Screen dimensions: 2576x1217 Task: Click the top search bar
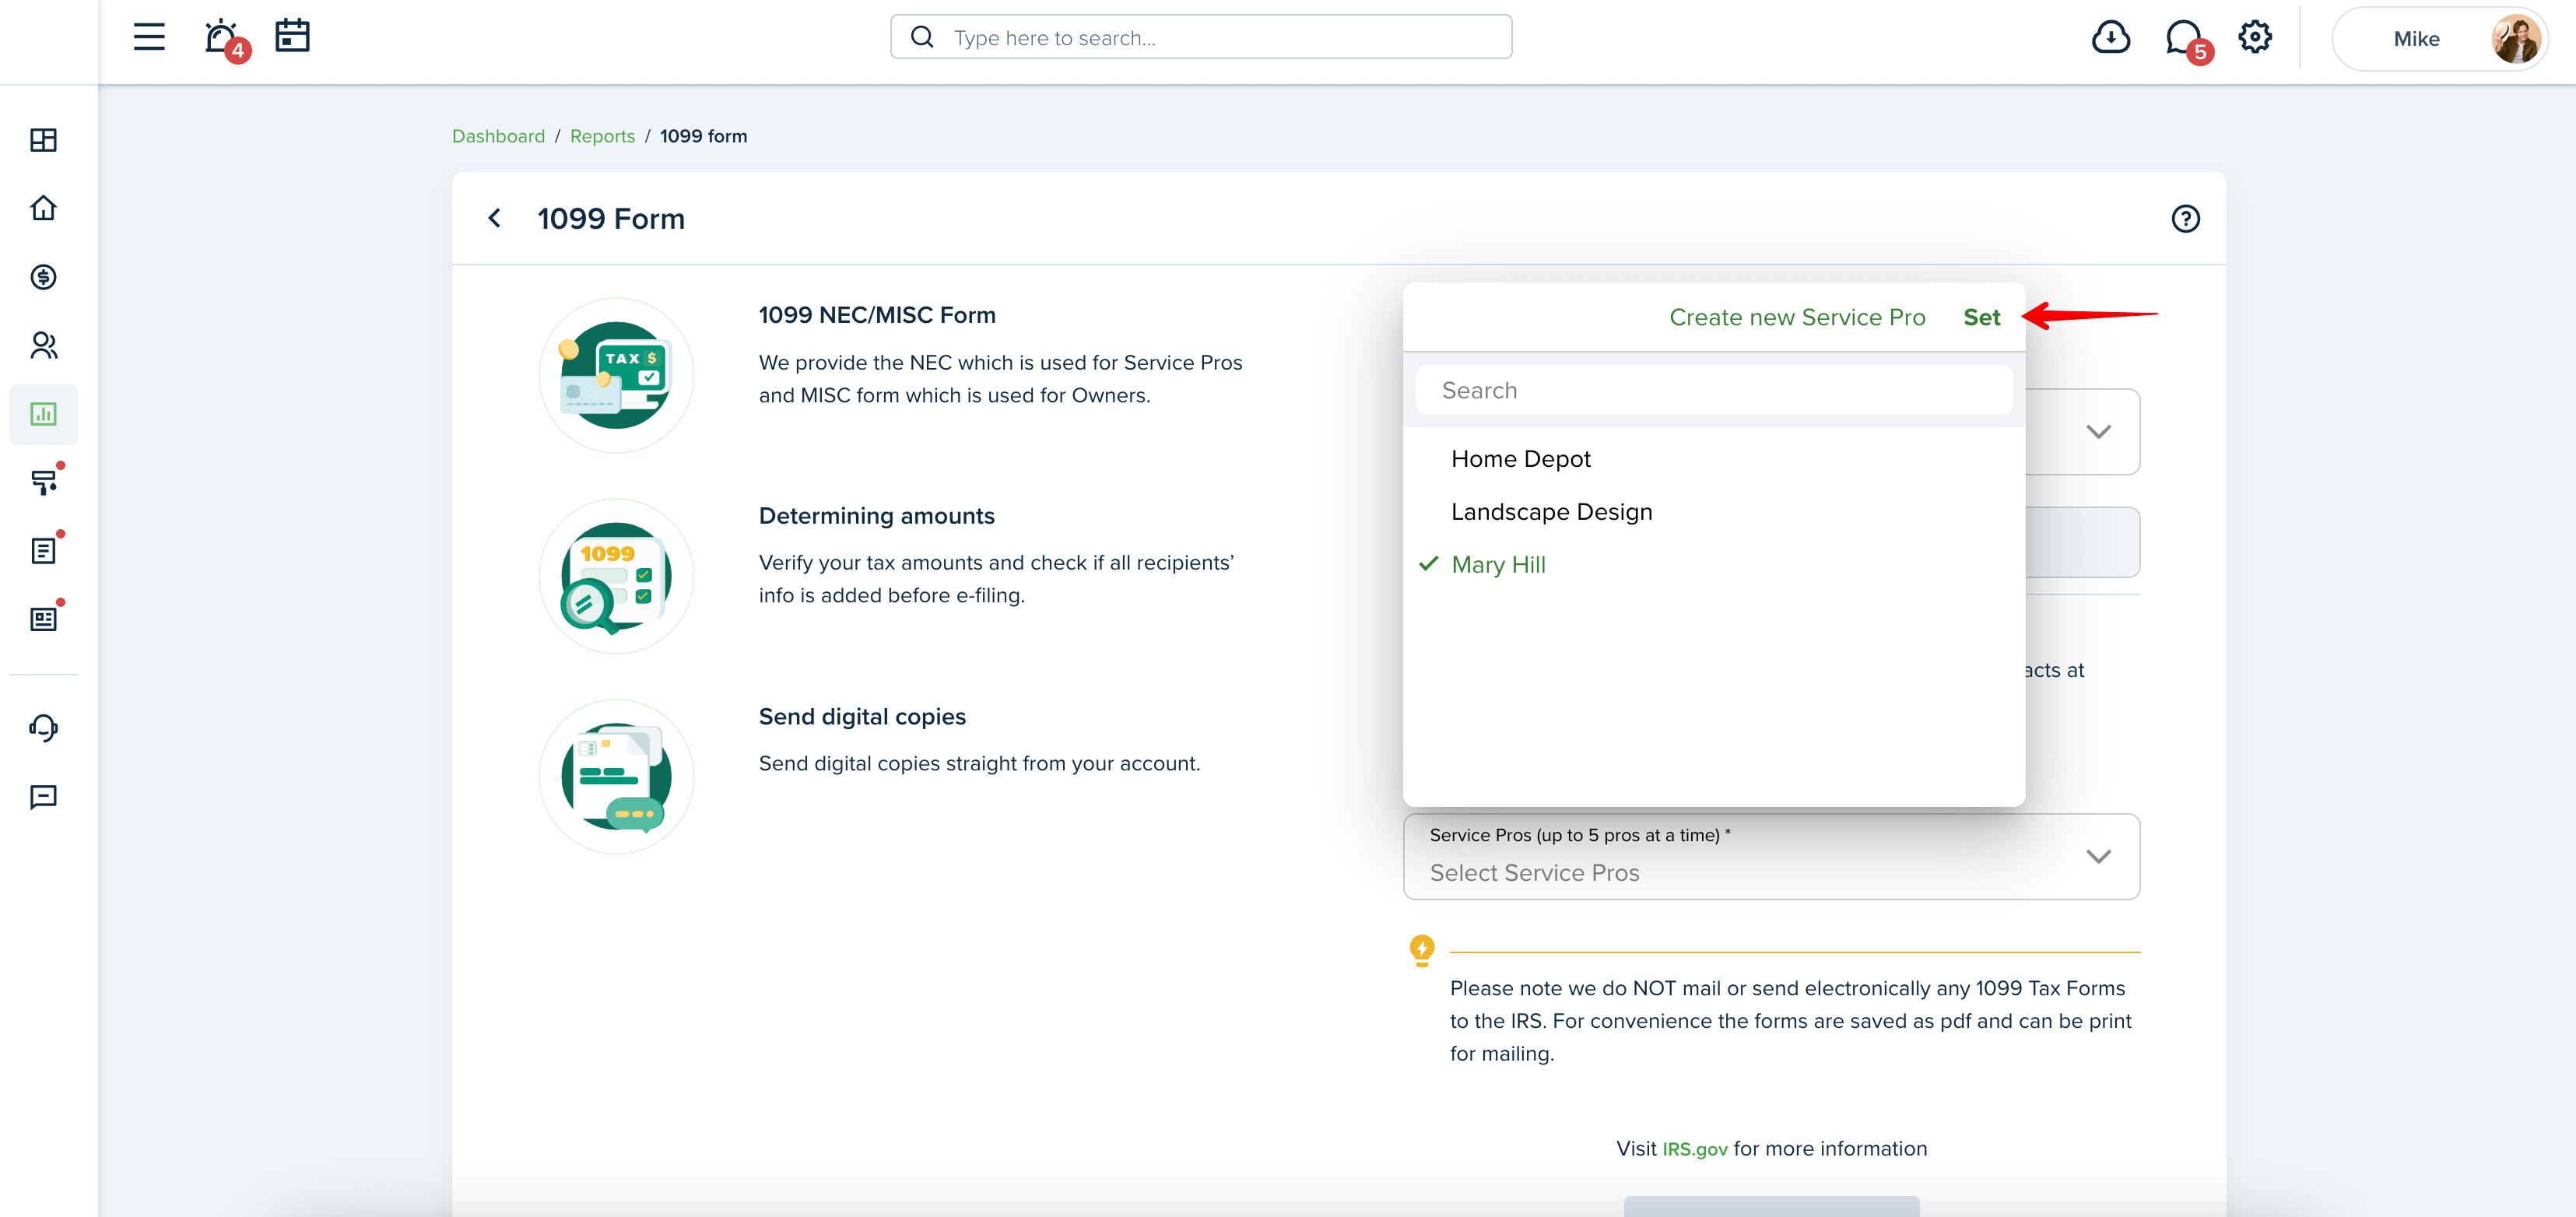[1201, 38]
